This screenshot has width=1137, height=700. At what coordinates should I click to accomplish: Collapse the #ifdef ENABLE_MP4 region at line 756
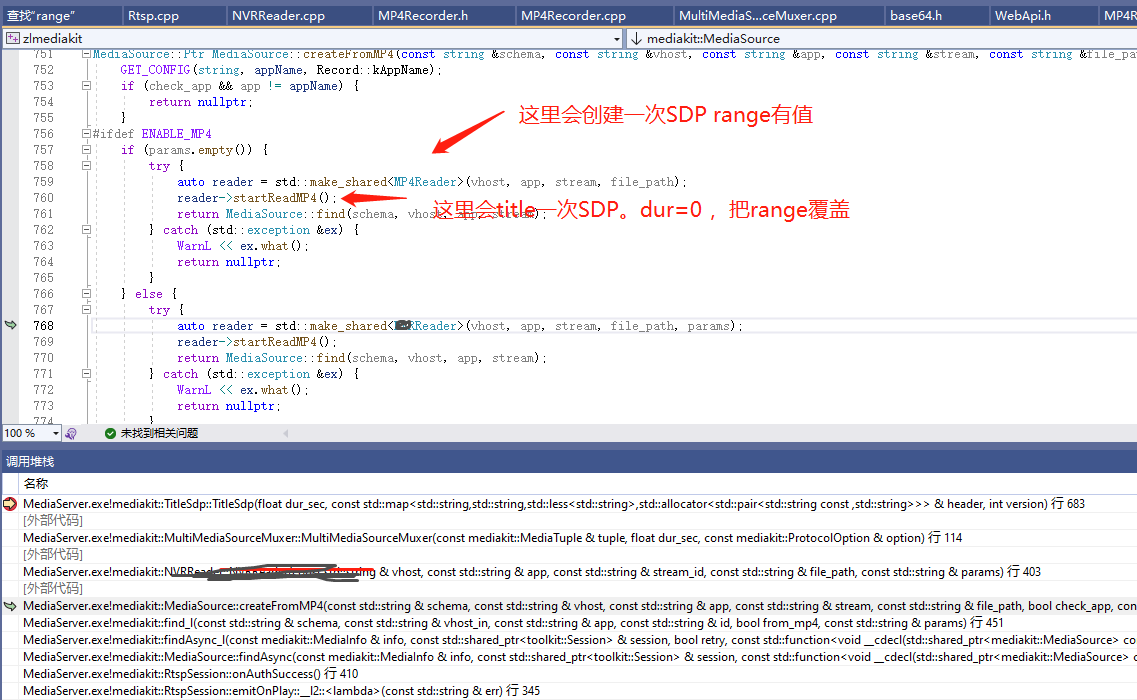click(86, 133)
